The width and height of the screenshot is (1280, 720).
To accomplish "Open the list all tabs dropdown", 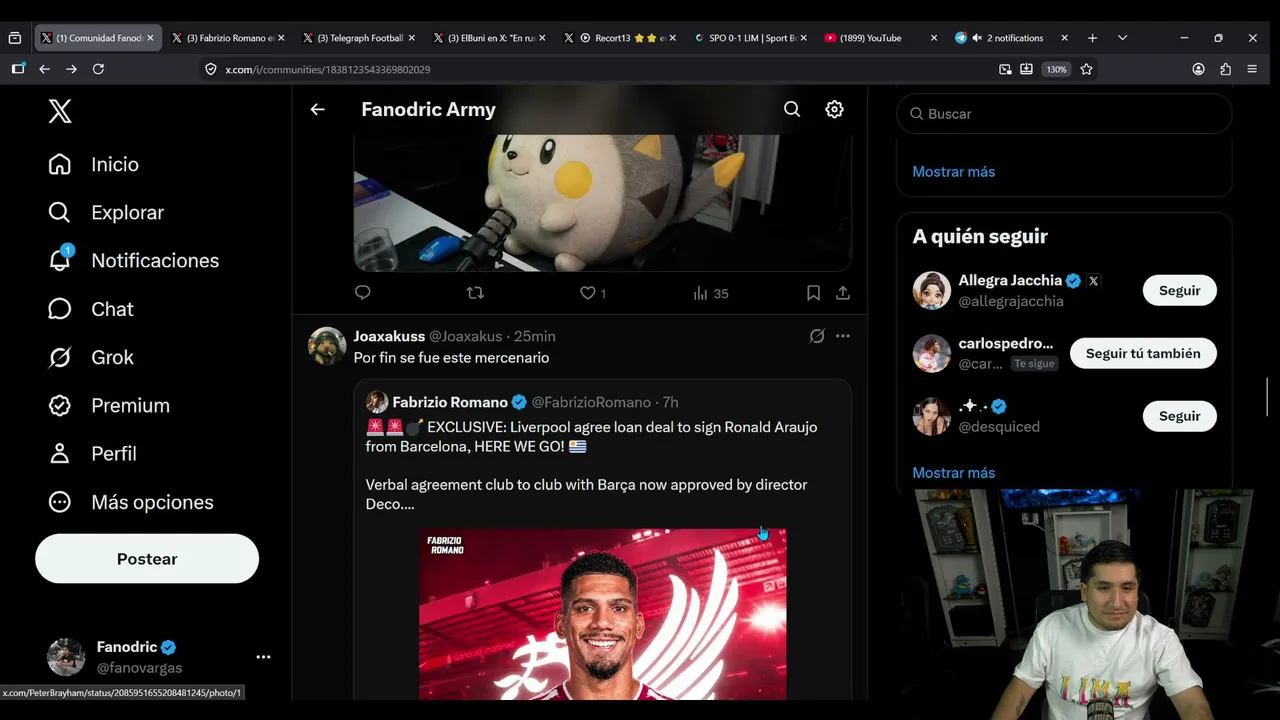I will [1122, 38].
